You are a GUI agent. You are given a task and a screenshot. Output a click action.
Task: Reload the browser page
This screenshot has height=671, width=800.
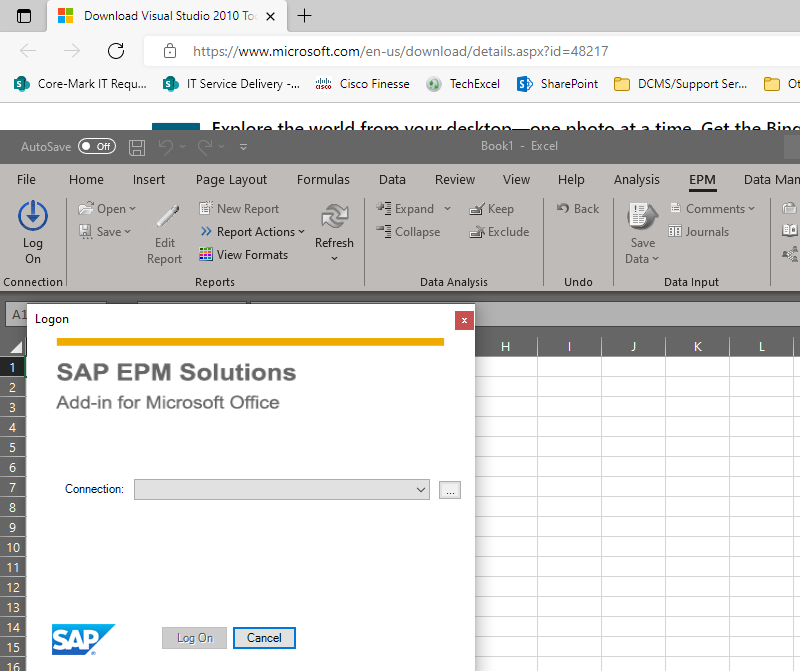click(116, 51)
